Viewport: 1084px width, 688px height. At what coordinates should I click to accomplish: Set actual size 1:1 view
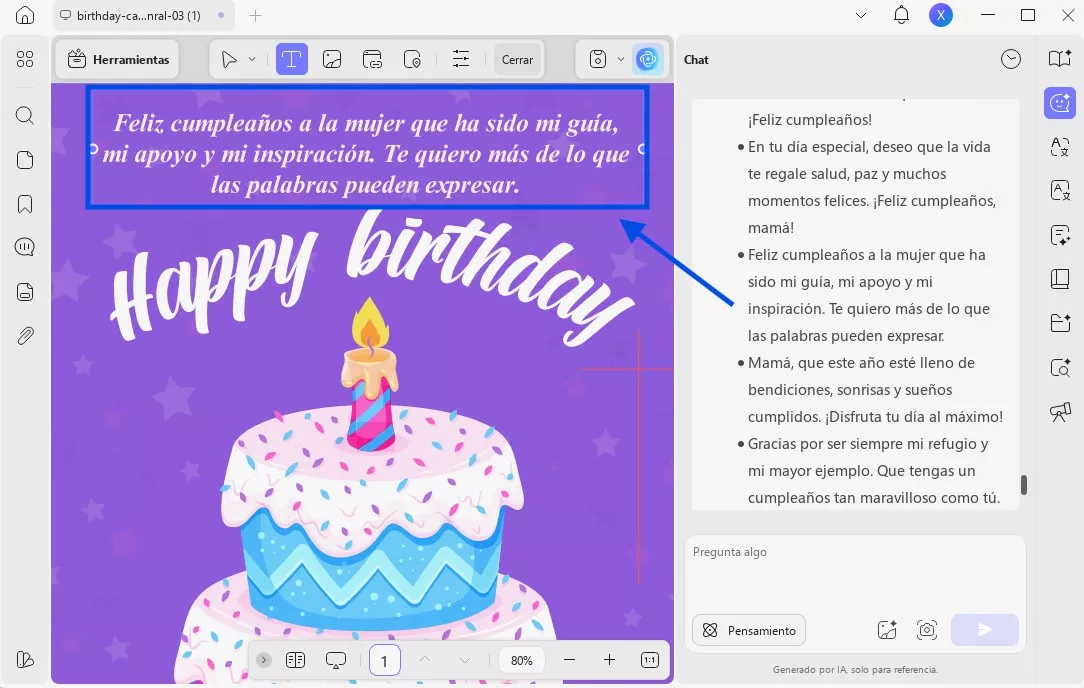pyautogui.click(x=650, y=660)
